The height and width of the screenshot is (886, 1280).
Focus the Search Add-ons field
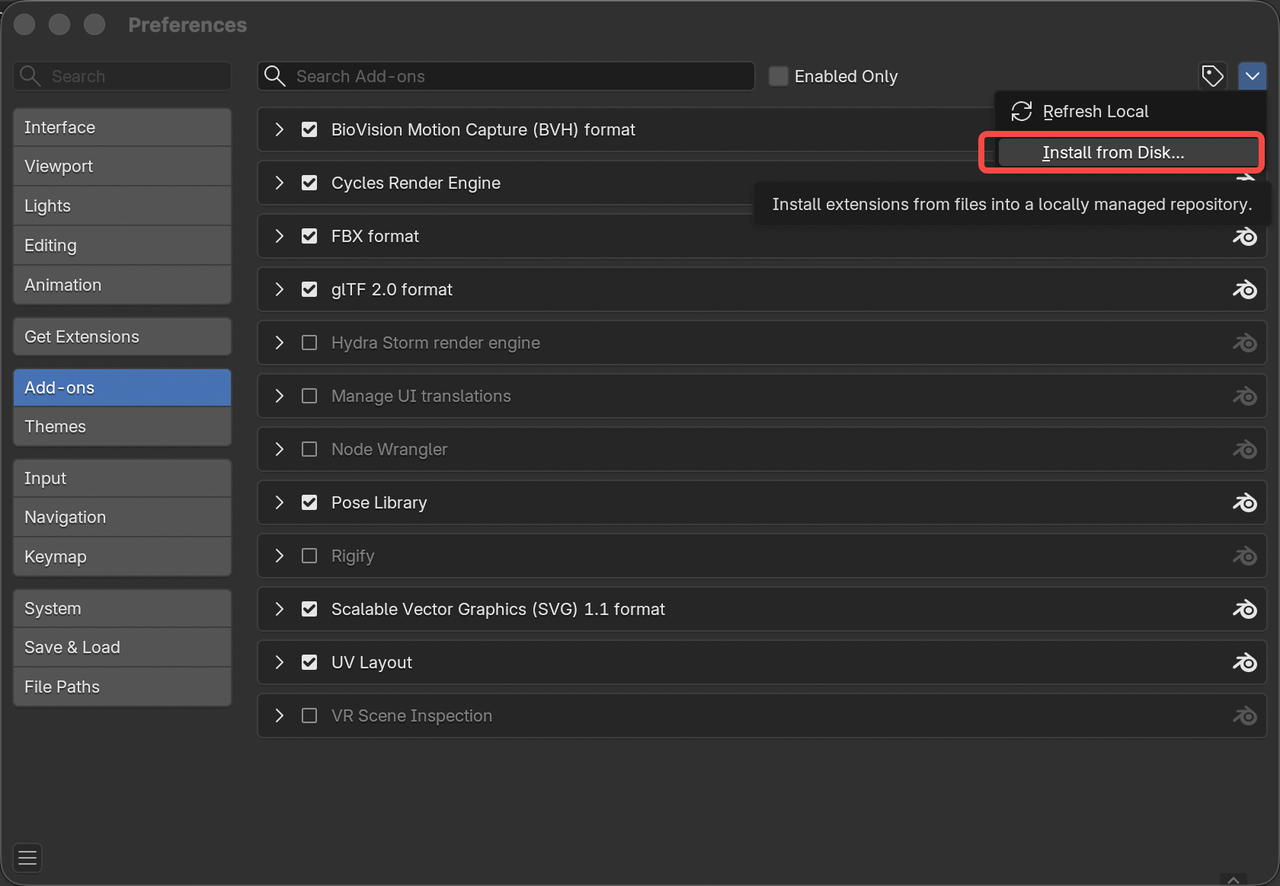coord(506,76)
